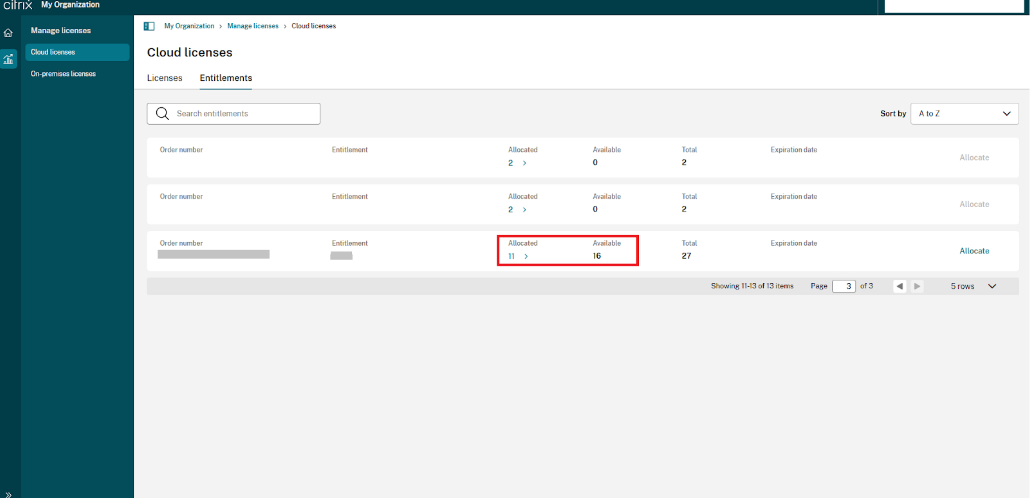Click the allocated count 11 link
This screenshot has width=1030, height=498.
[511, 256]
